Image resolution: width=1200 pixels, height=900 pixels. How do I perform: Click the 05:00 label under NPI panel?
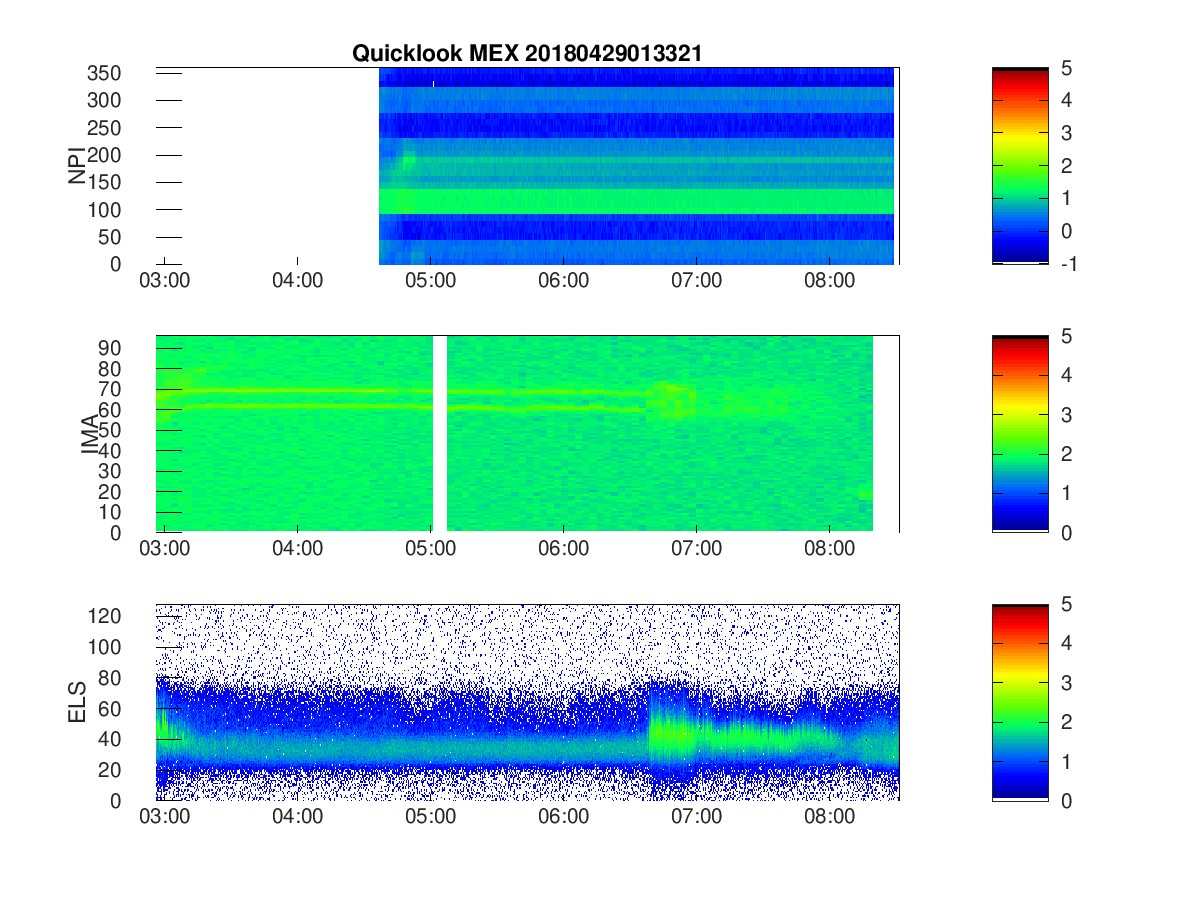431,281
